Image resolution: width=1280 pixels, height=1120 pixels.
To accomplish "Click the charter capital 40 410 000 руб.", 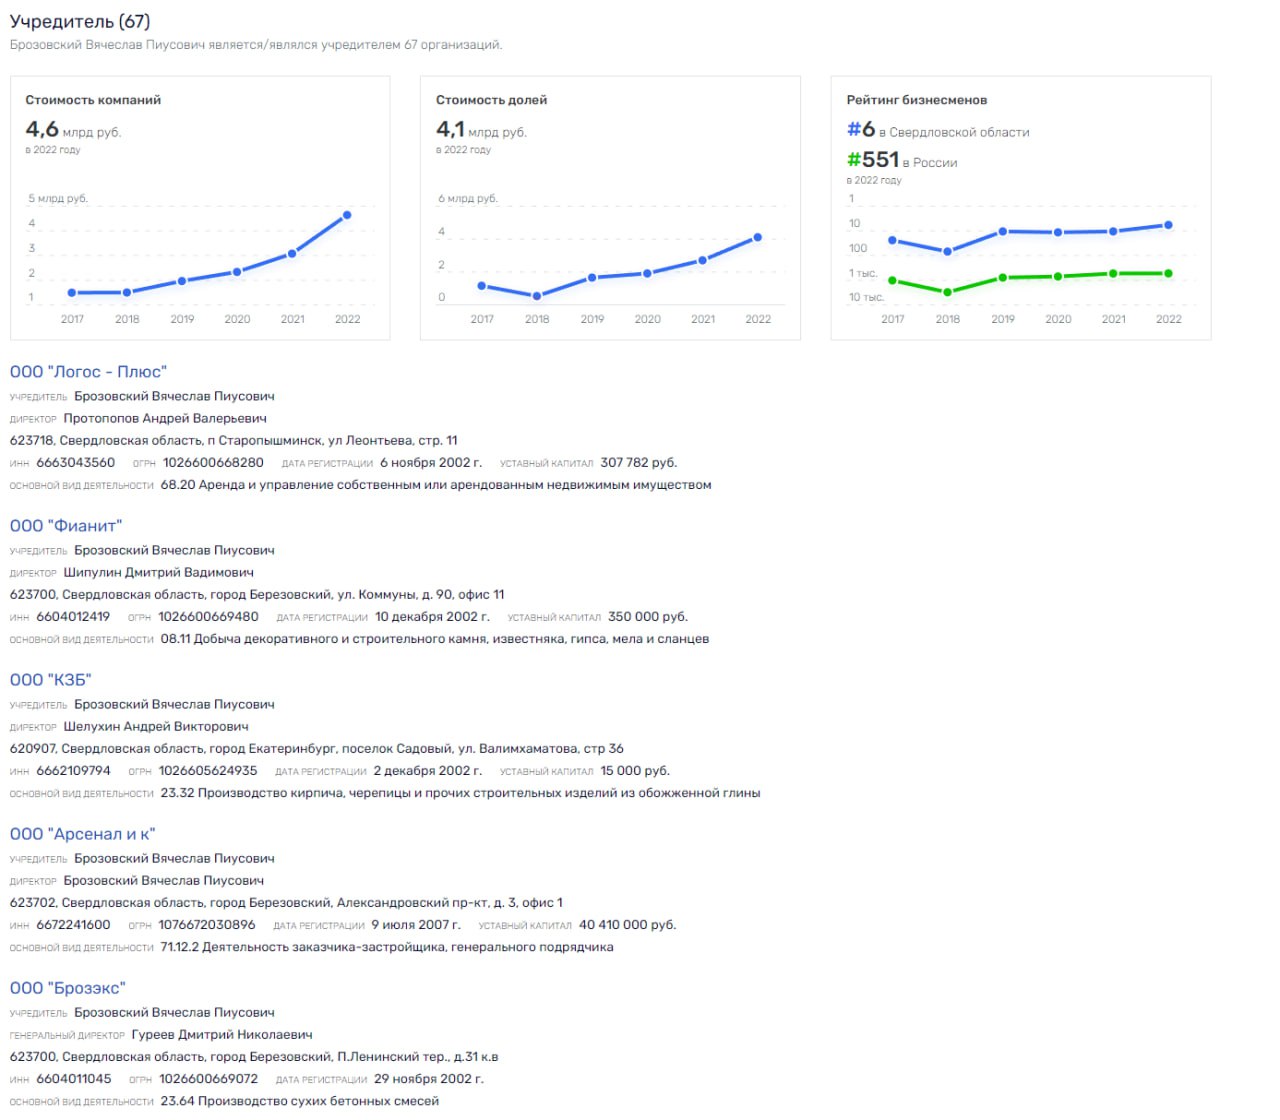I will click(x=628, y=925).
